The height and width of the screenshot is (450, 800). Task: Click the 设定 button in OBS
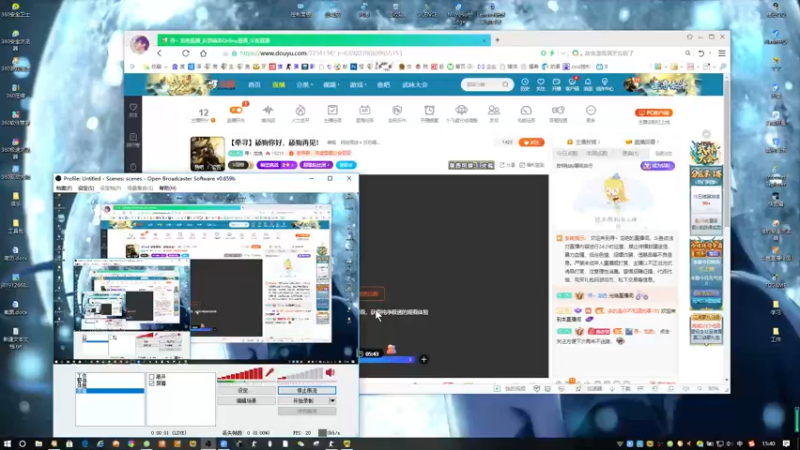(246, 390)
